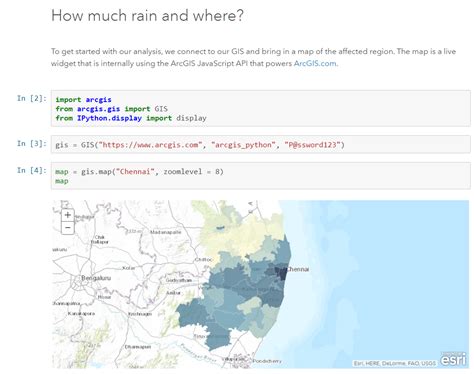Open the ArcGIS.com link
This screenshot has width=474, height=374.
[x=315, y=63]
